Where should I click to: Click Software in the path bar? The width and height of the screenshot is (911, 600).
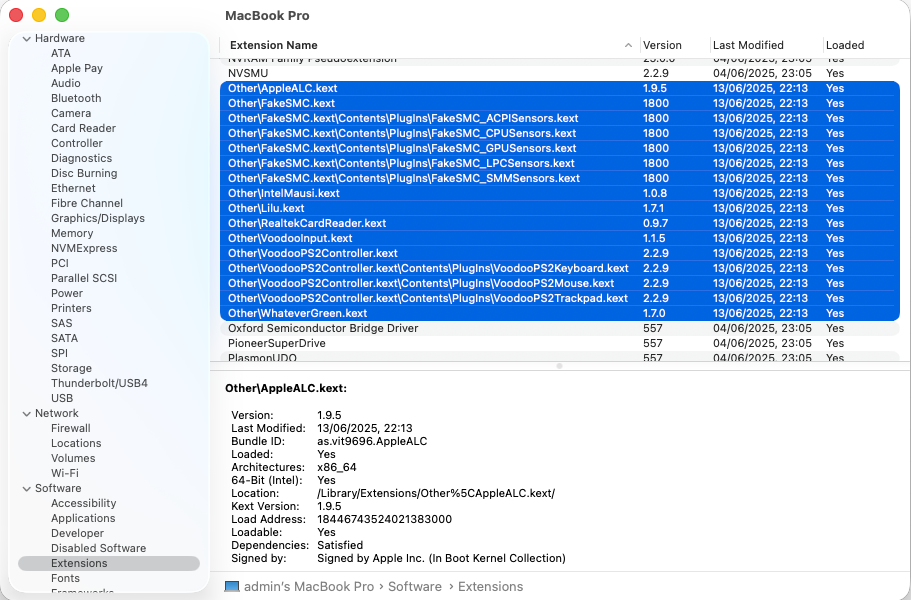(415, 587)
